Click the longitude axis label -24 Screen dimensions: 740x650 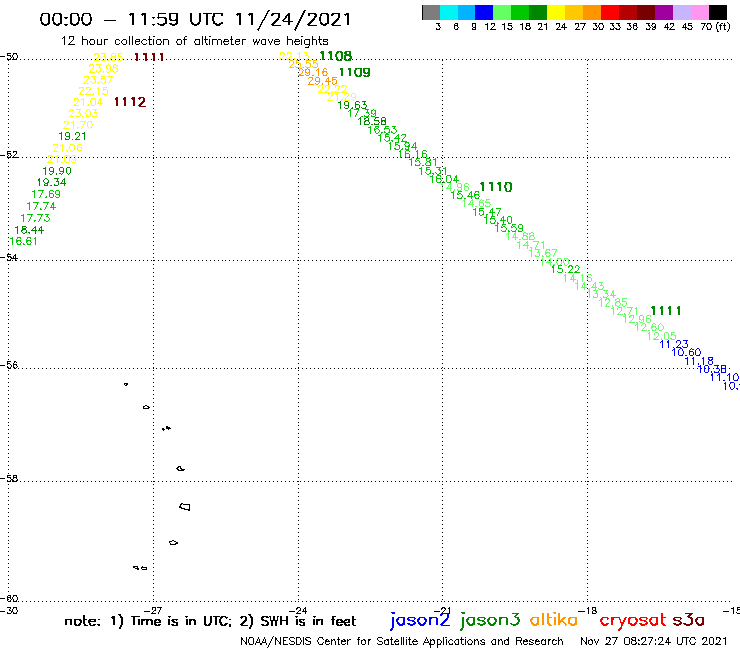tap(299, 611)
